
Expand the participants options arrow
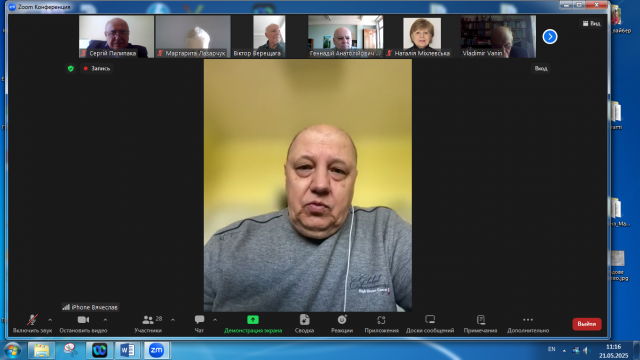173,320
